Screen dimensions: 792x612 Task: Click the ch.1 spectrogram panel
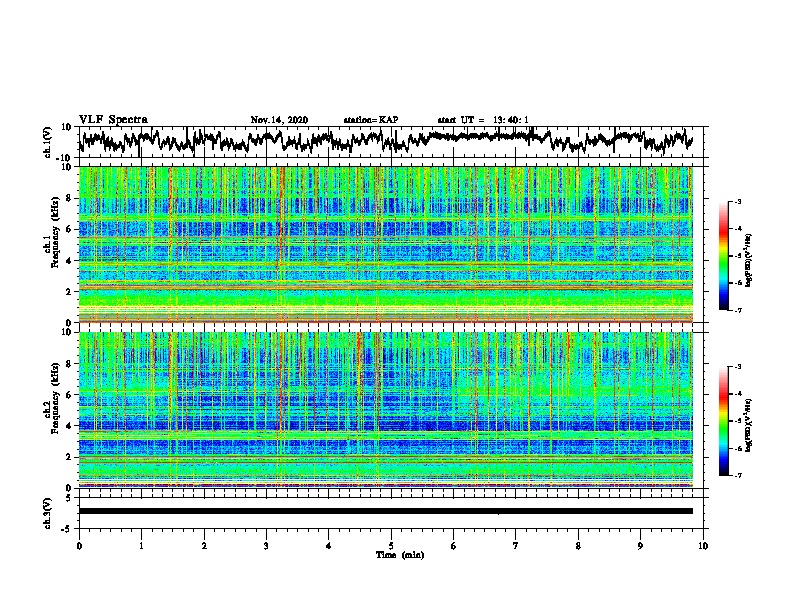(386, 244)
